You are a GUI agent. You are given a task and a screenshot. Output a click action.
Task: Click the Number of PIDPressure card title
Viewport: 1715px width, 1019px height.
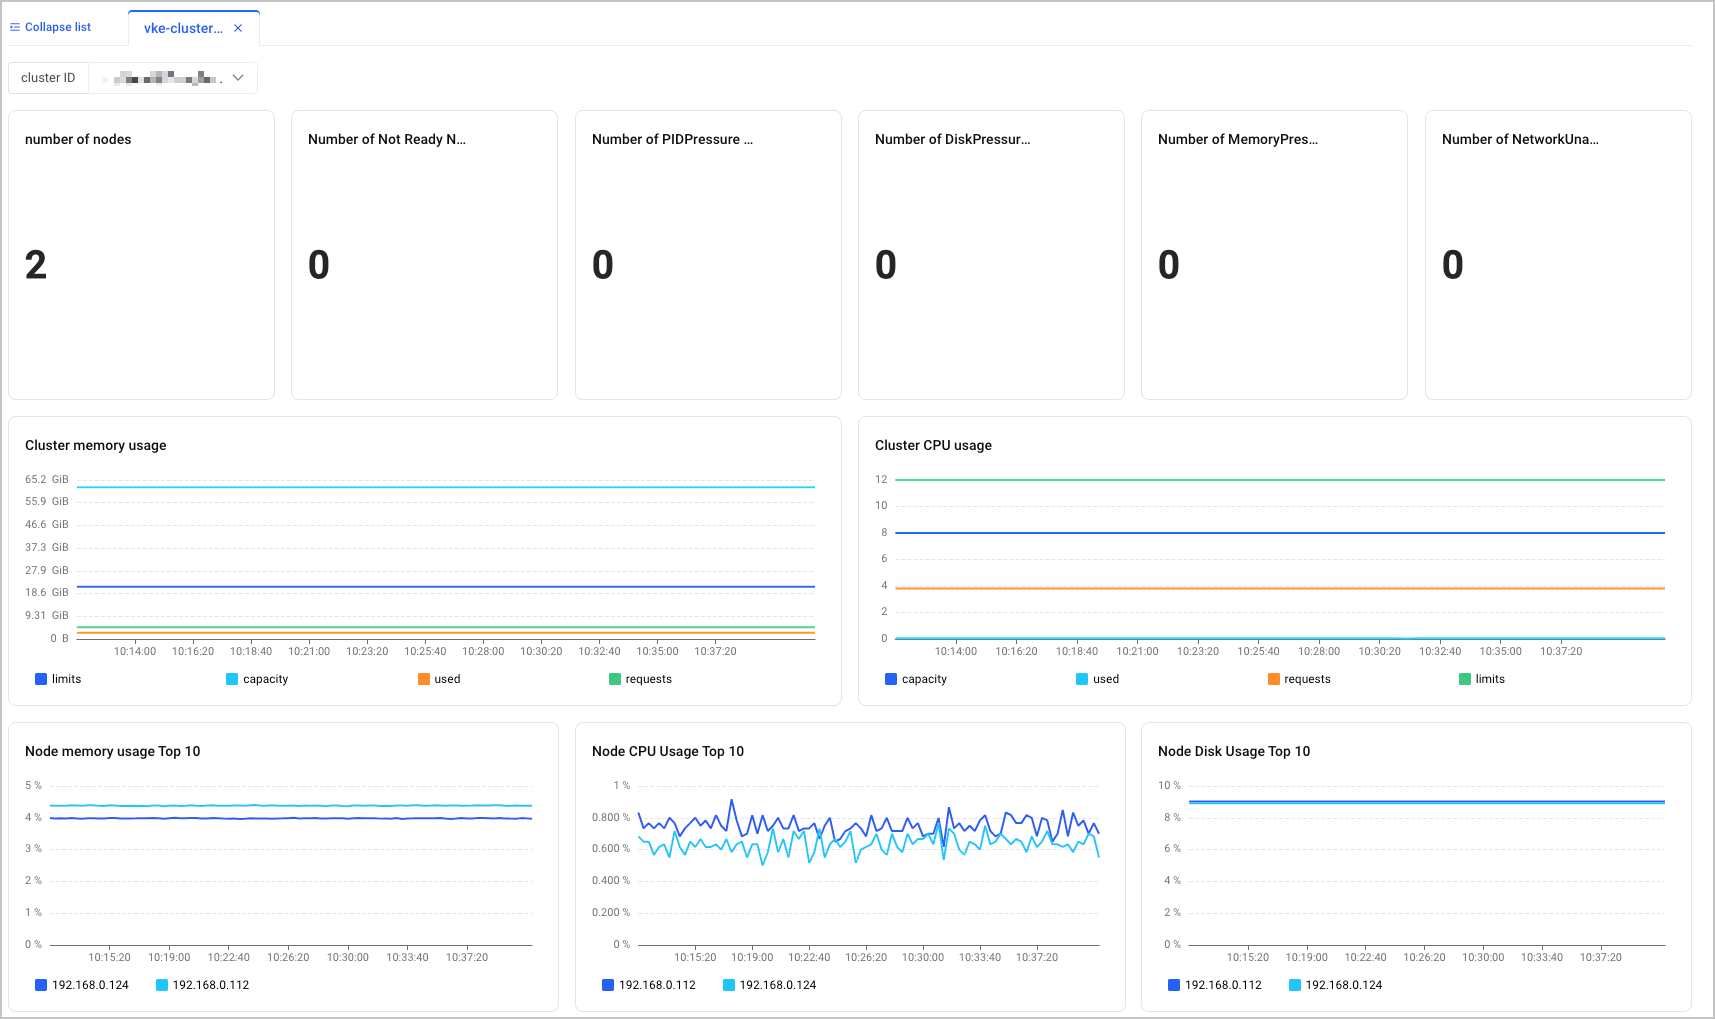tap(672, 139)
